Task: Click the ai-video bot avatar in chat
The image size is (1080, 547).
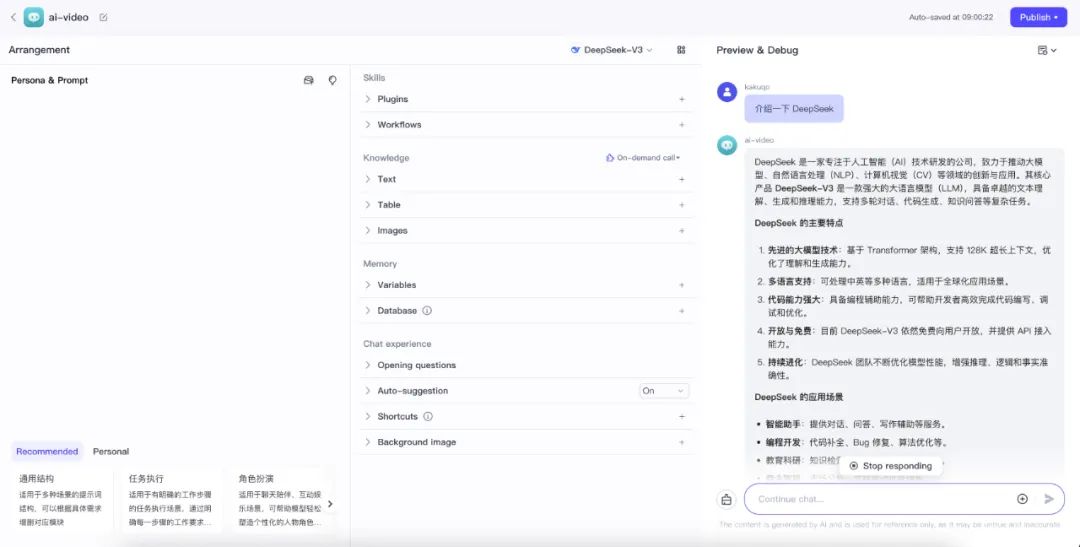Action: pos(727,145)
